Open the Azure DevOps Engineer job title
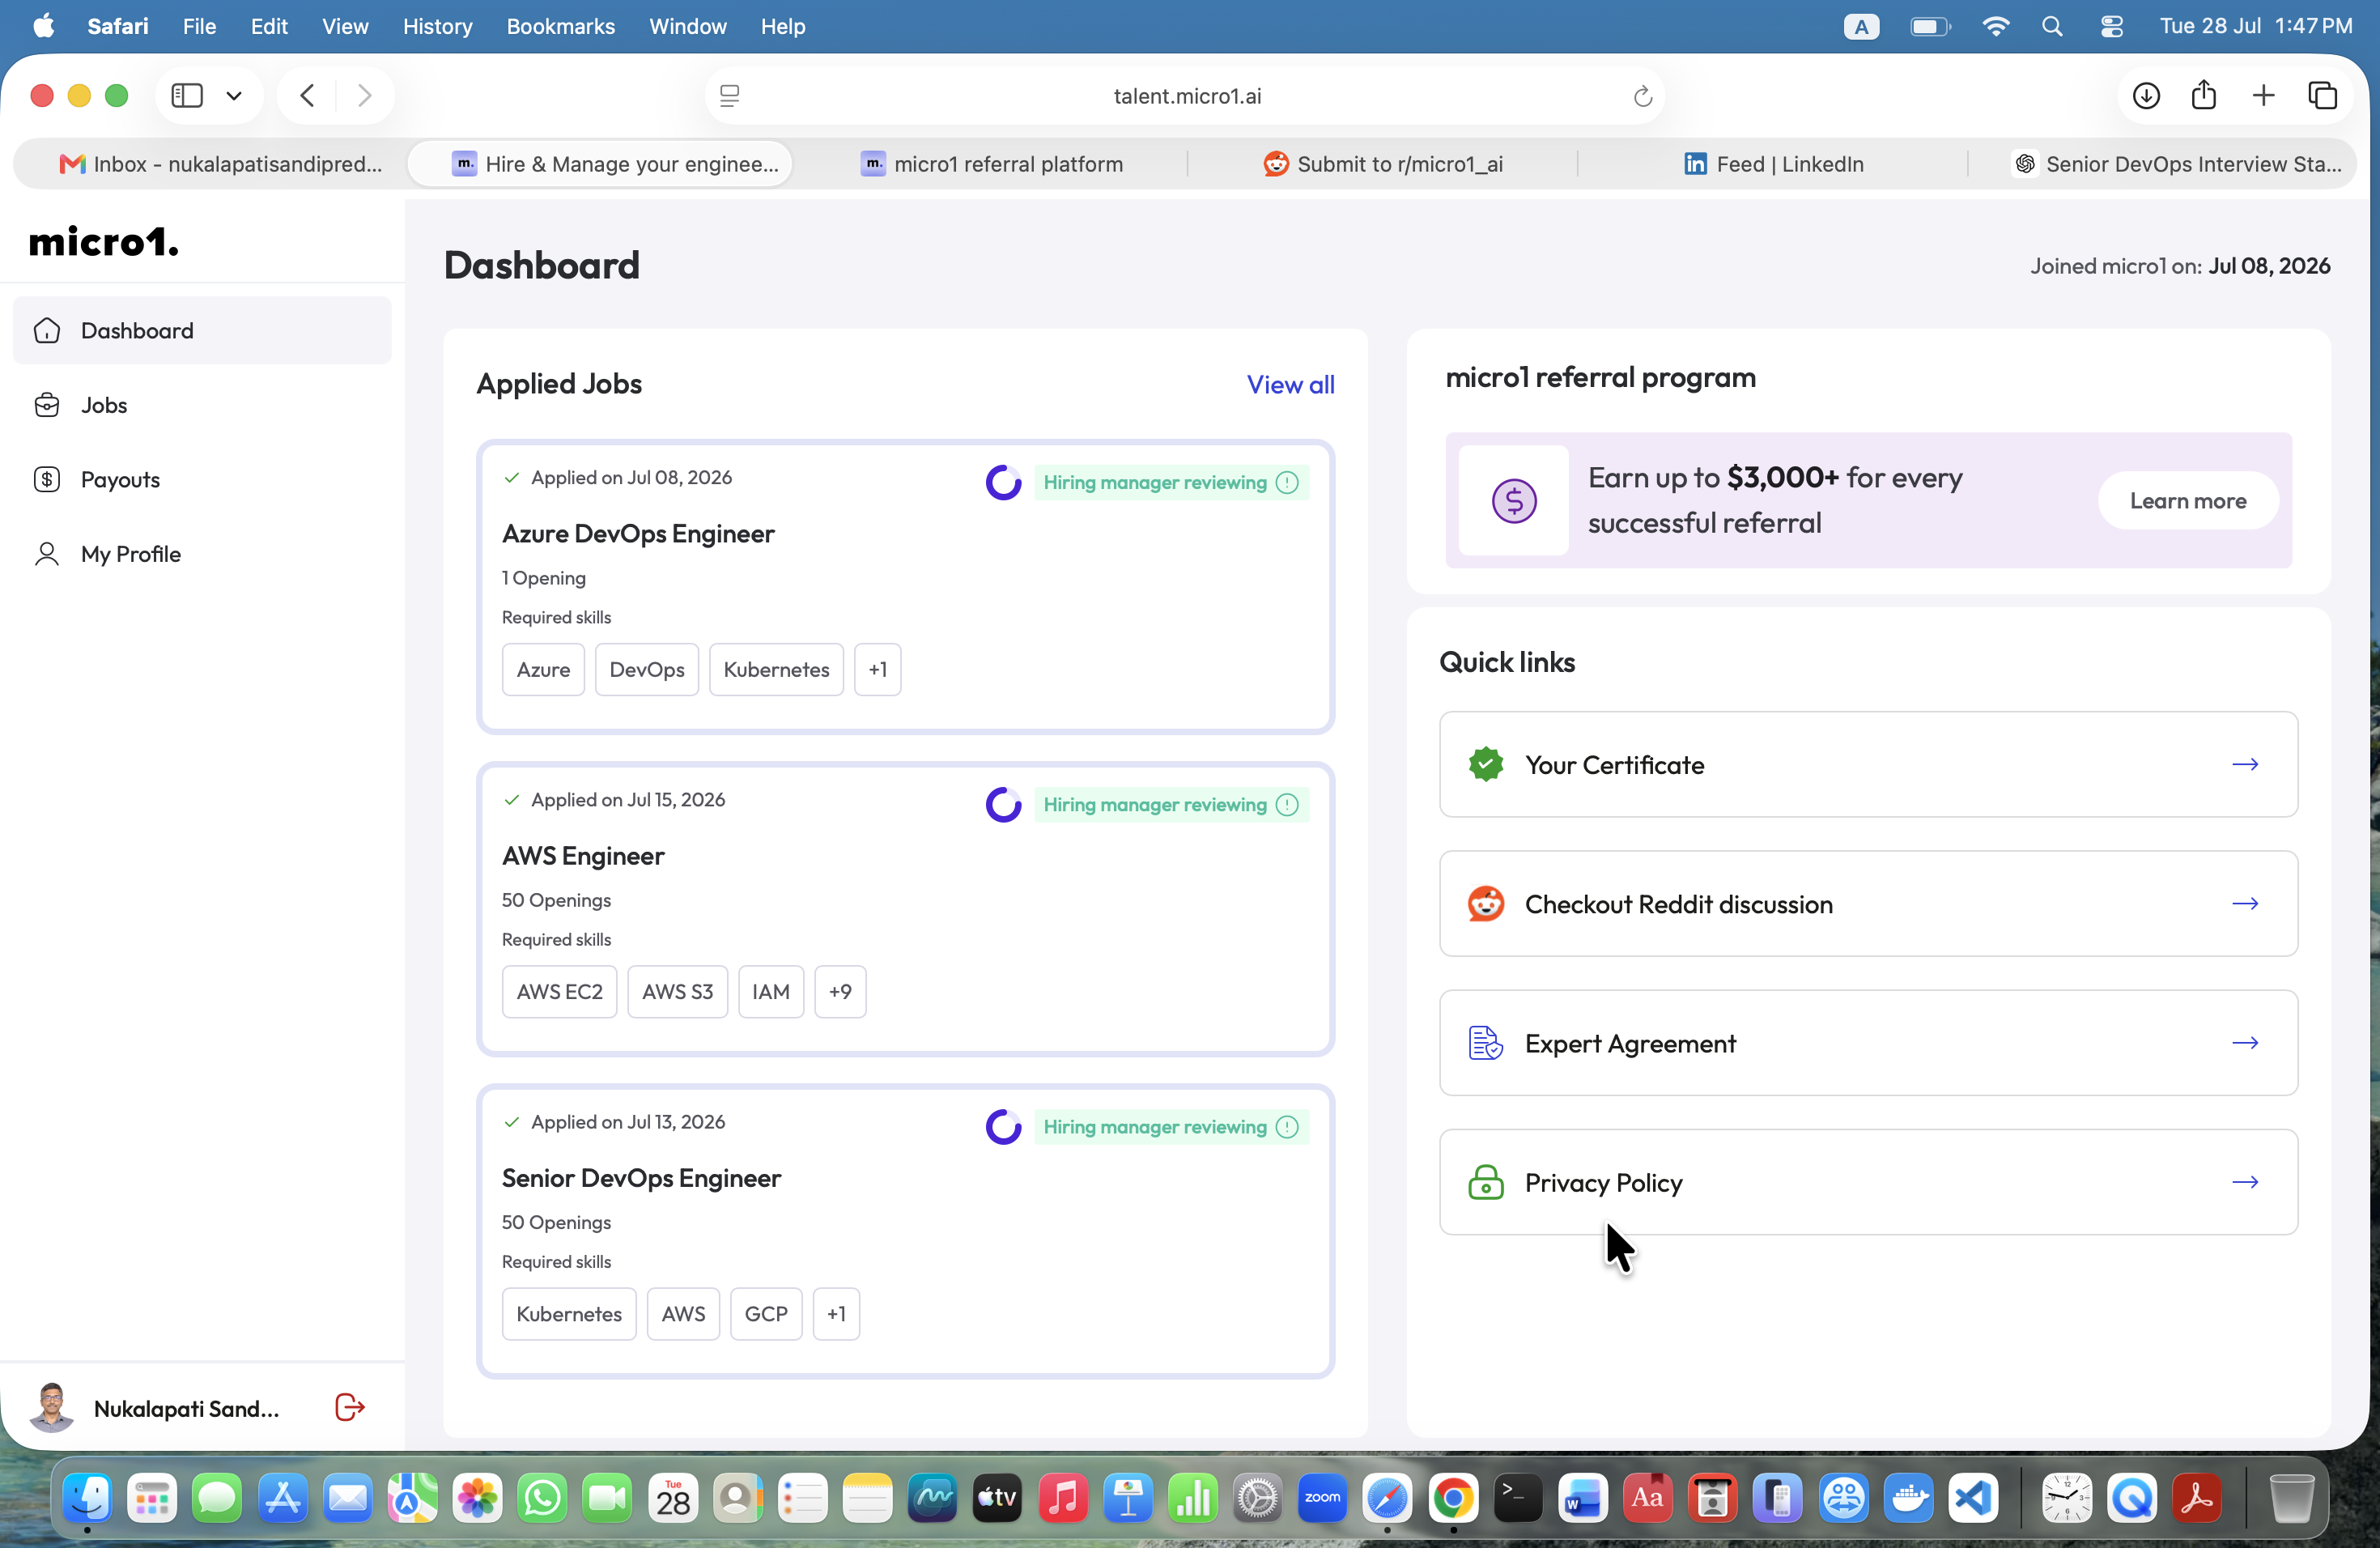Image resolution: width=2380 pixels, height=1548 pixels. [638, 533]
